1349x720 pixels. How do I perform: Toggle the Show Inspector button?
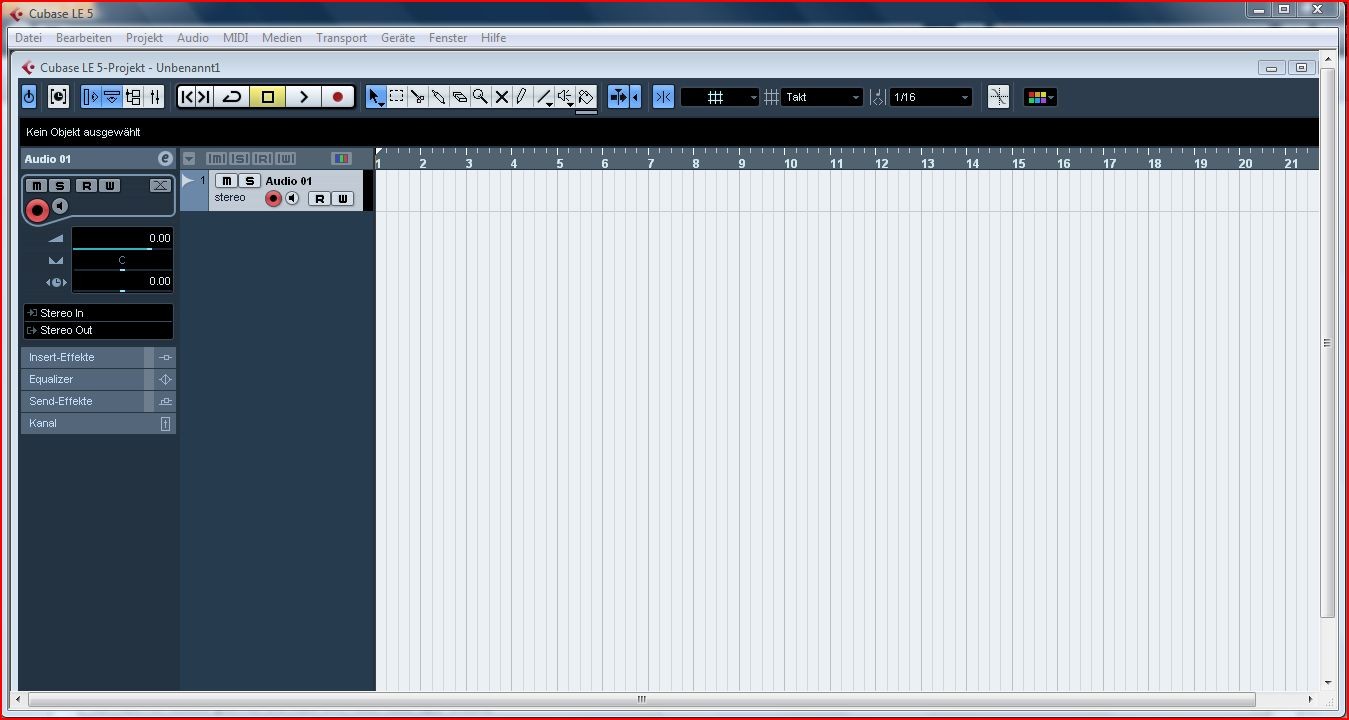91,97
